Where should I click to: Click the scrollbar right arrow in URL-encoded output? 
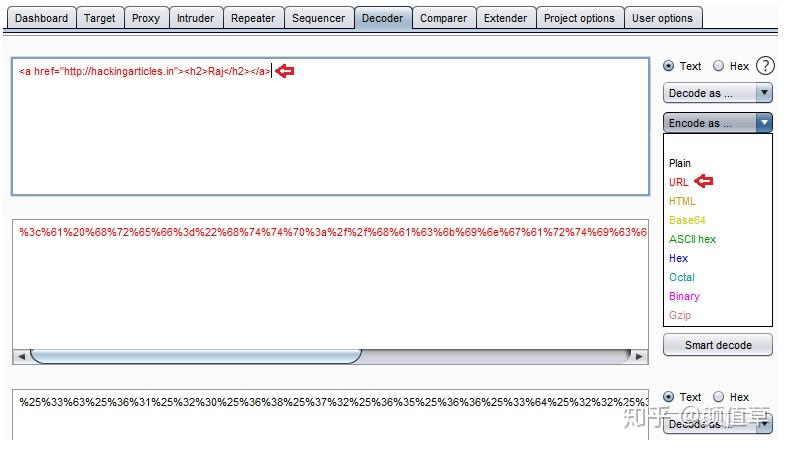(639, 356)
